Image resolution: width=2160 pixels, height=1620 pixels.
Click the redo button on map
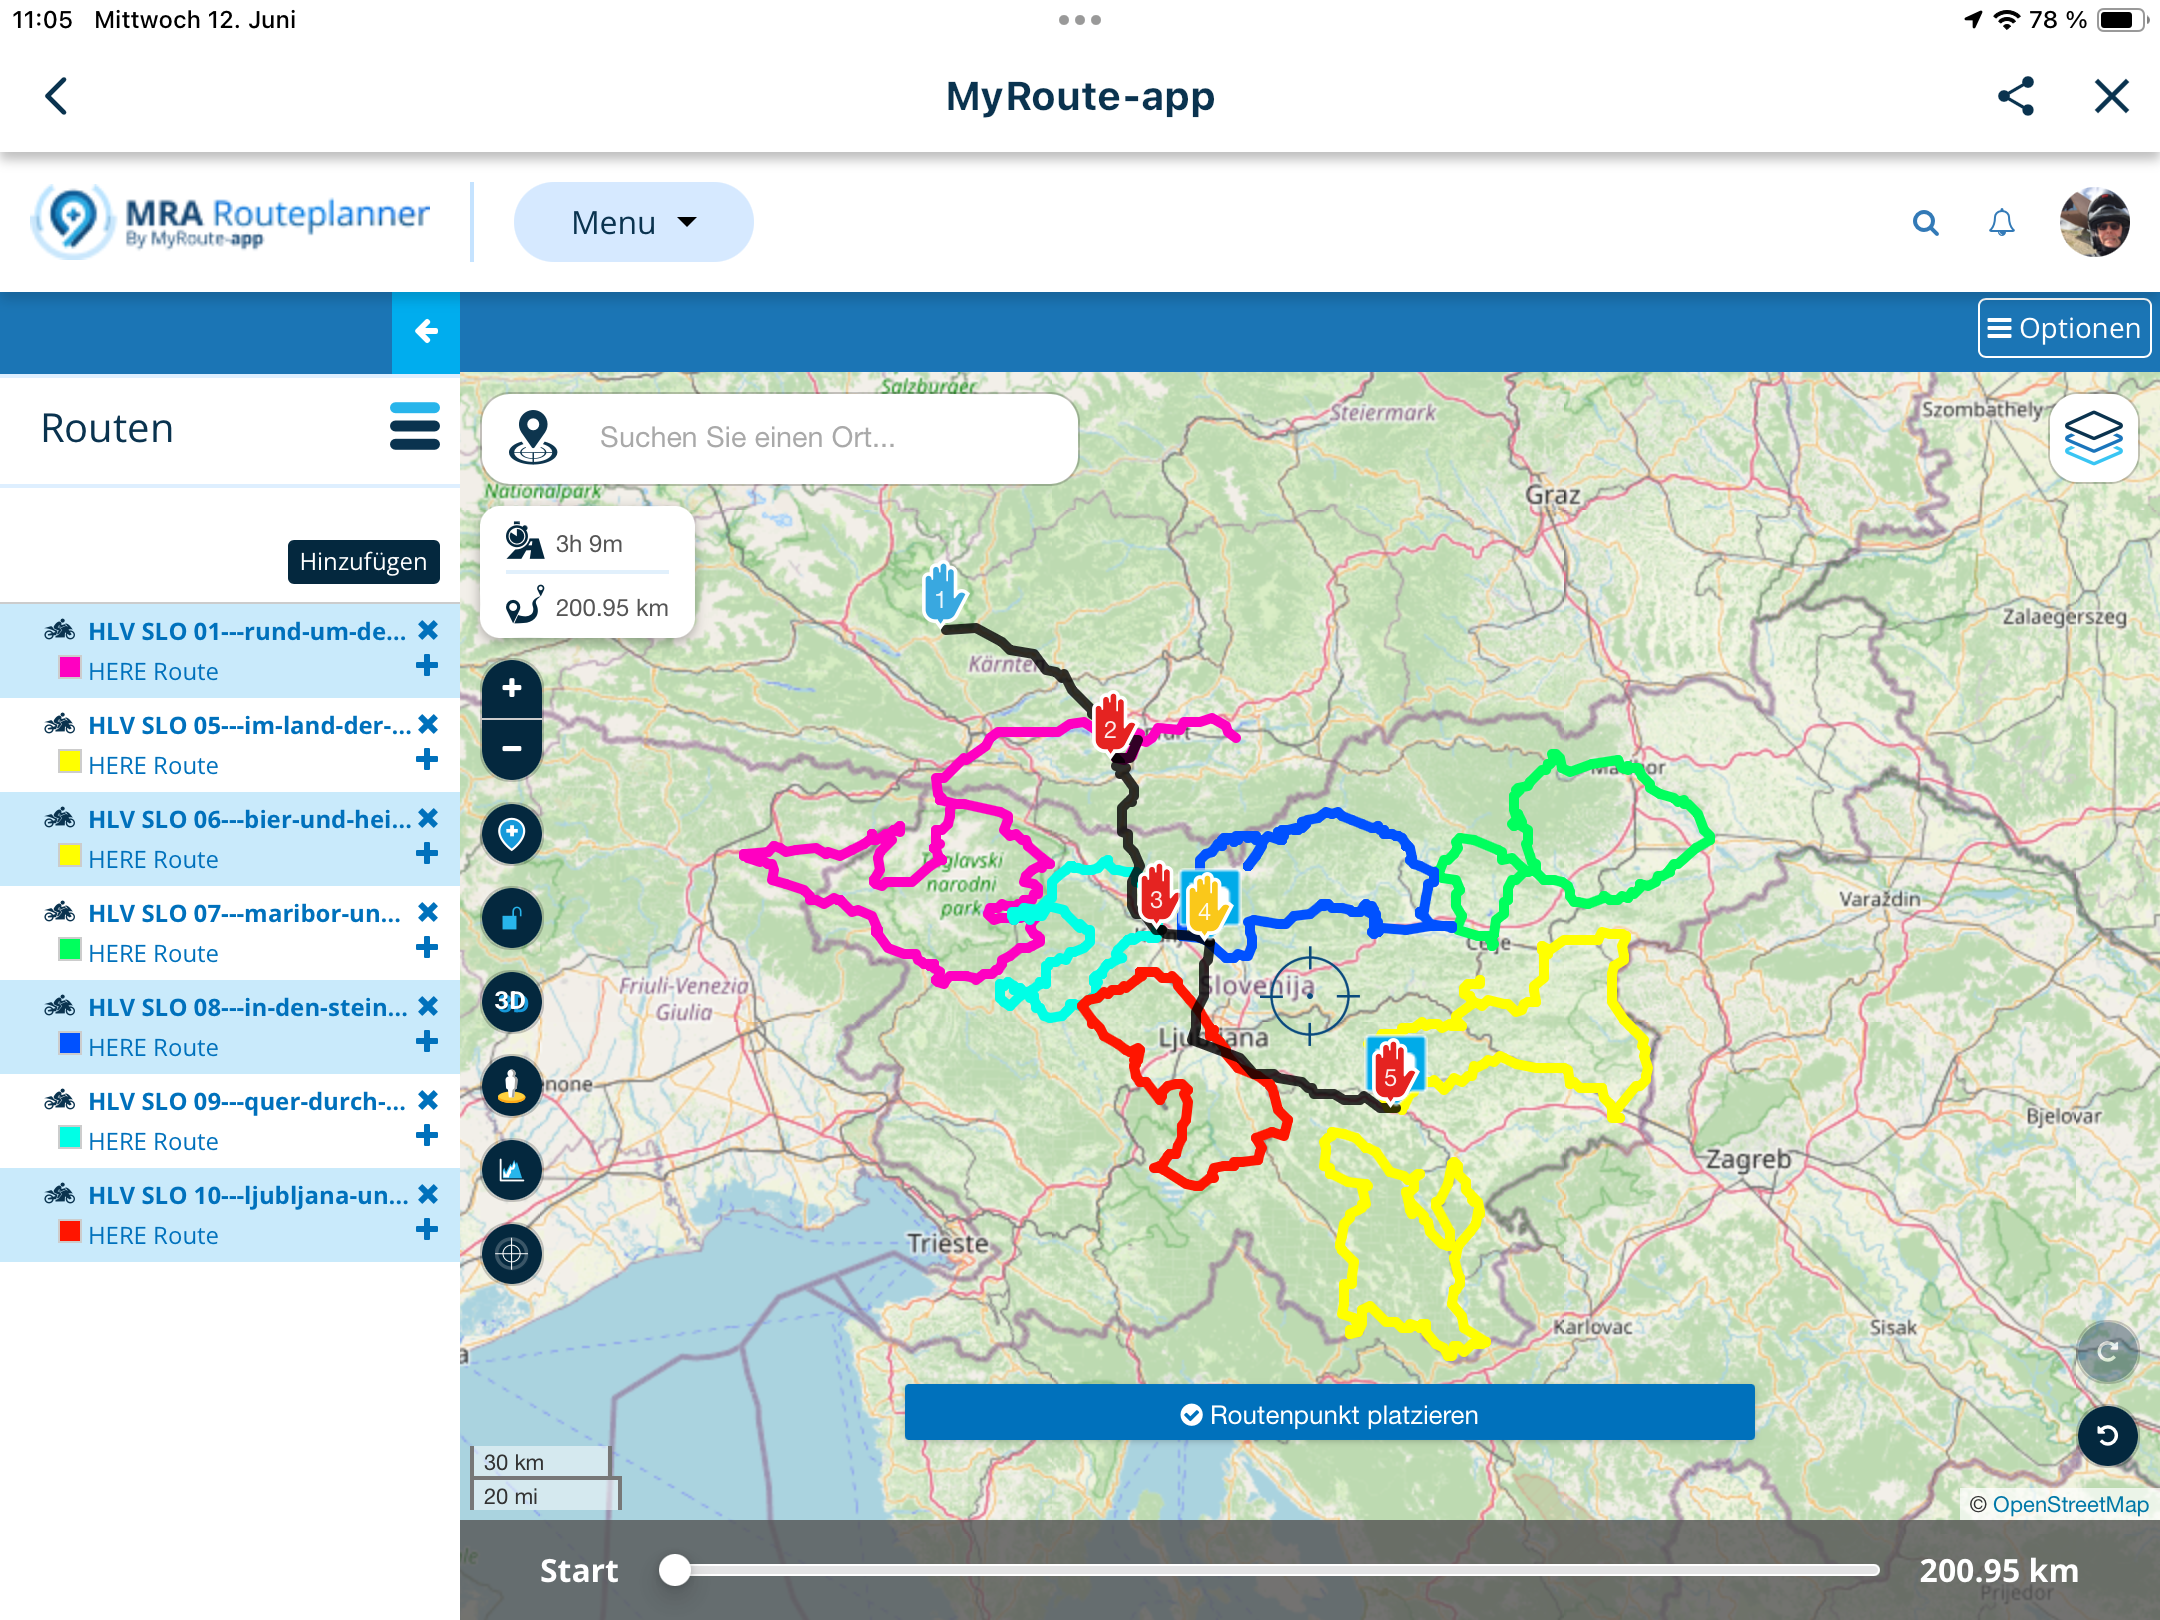[x=2107, y=1353]
